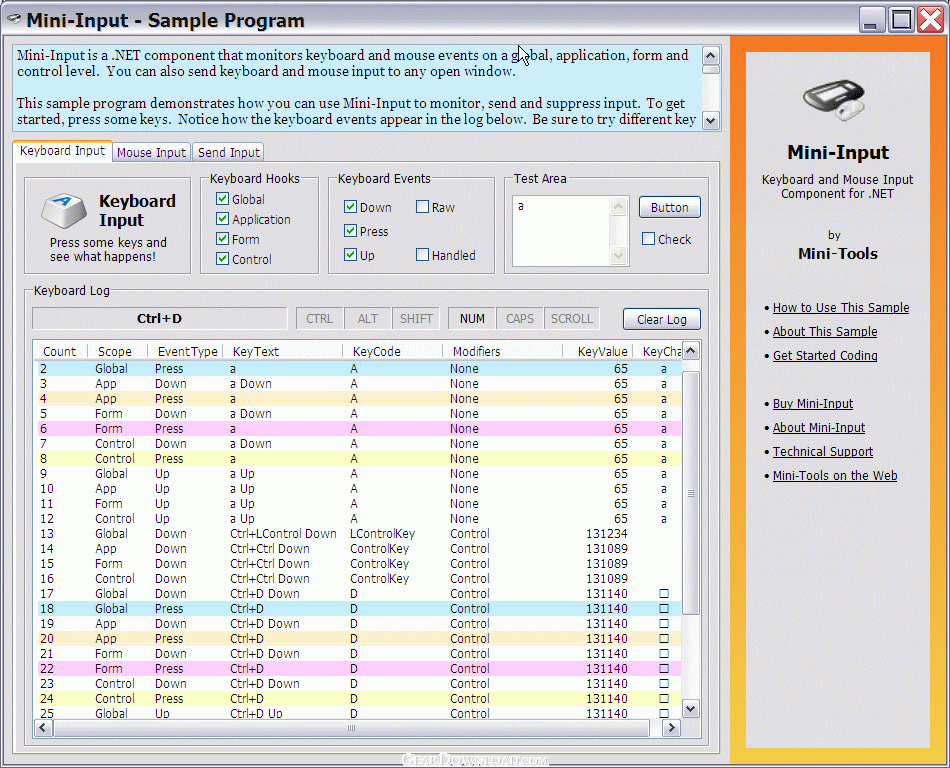This screenshot has width=950, height=768.
Task: Click the log list scroll down arrow
Action: tap(690, 708)
